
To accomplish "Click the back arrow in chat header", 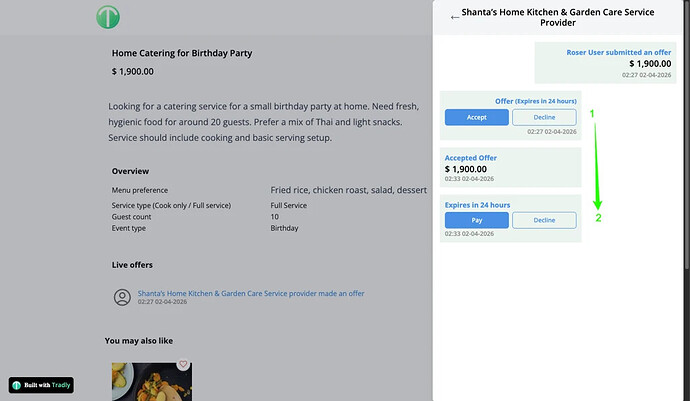I will tap(455, 17).
